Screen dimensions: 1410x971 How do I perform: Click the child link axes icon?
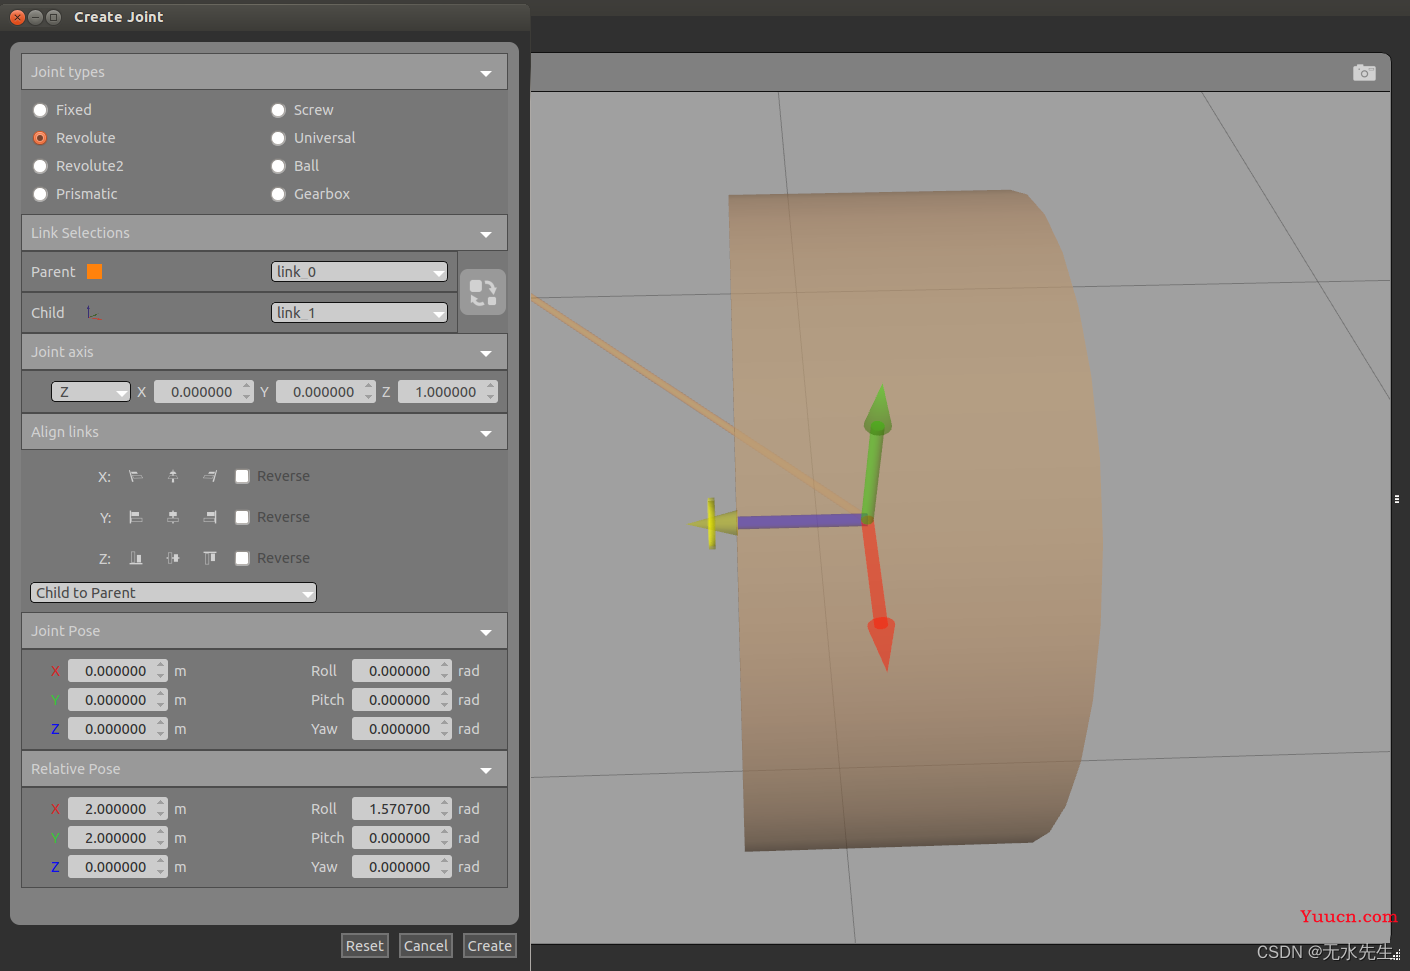[92, 313]
